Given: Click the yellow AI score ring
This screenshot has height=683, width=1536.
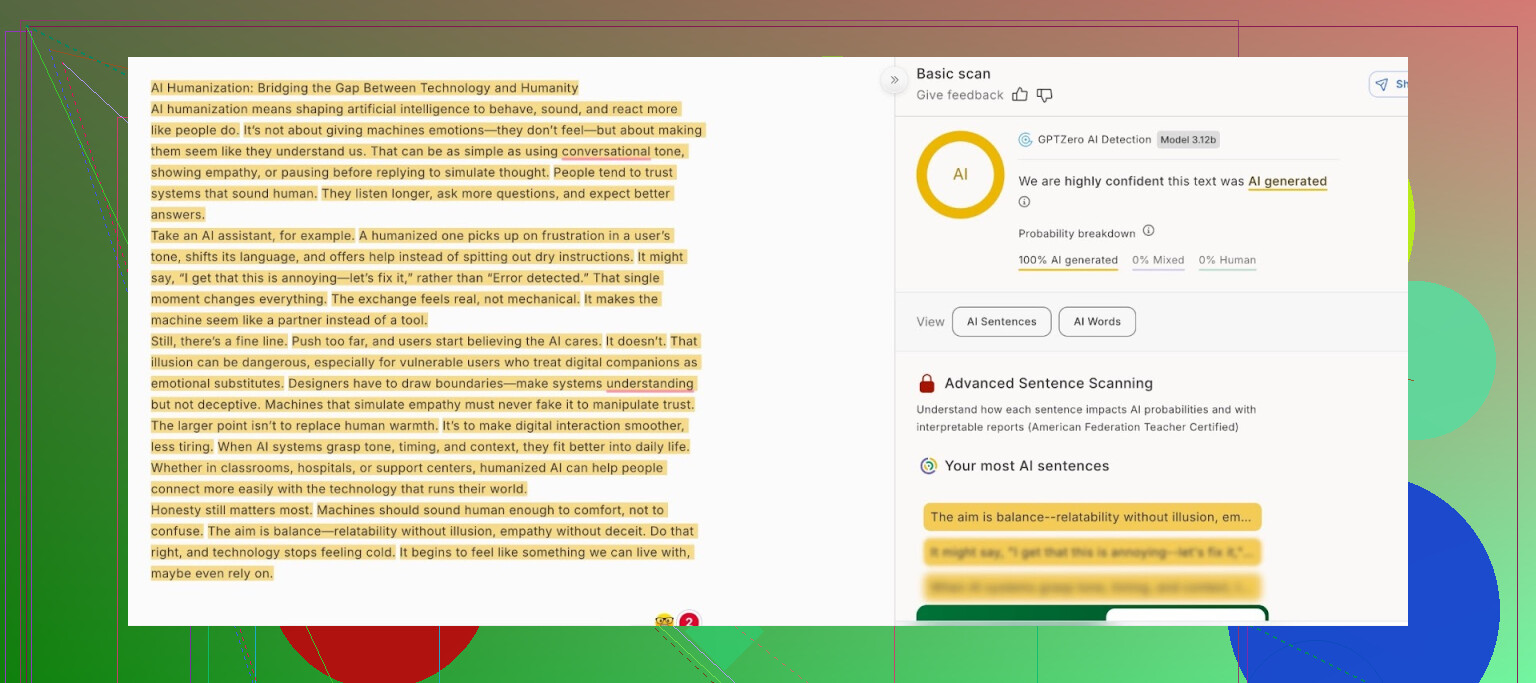Looking at the screenshot, I should (960, 174).
